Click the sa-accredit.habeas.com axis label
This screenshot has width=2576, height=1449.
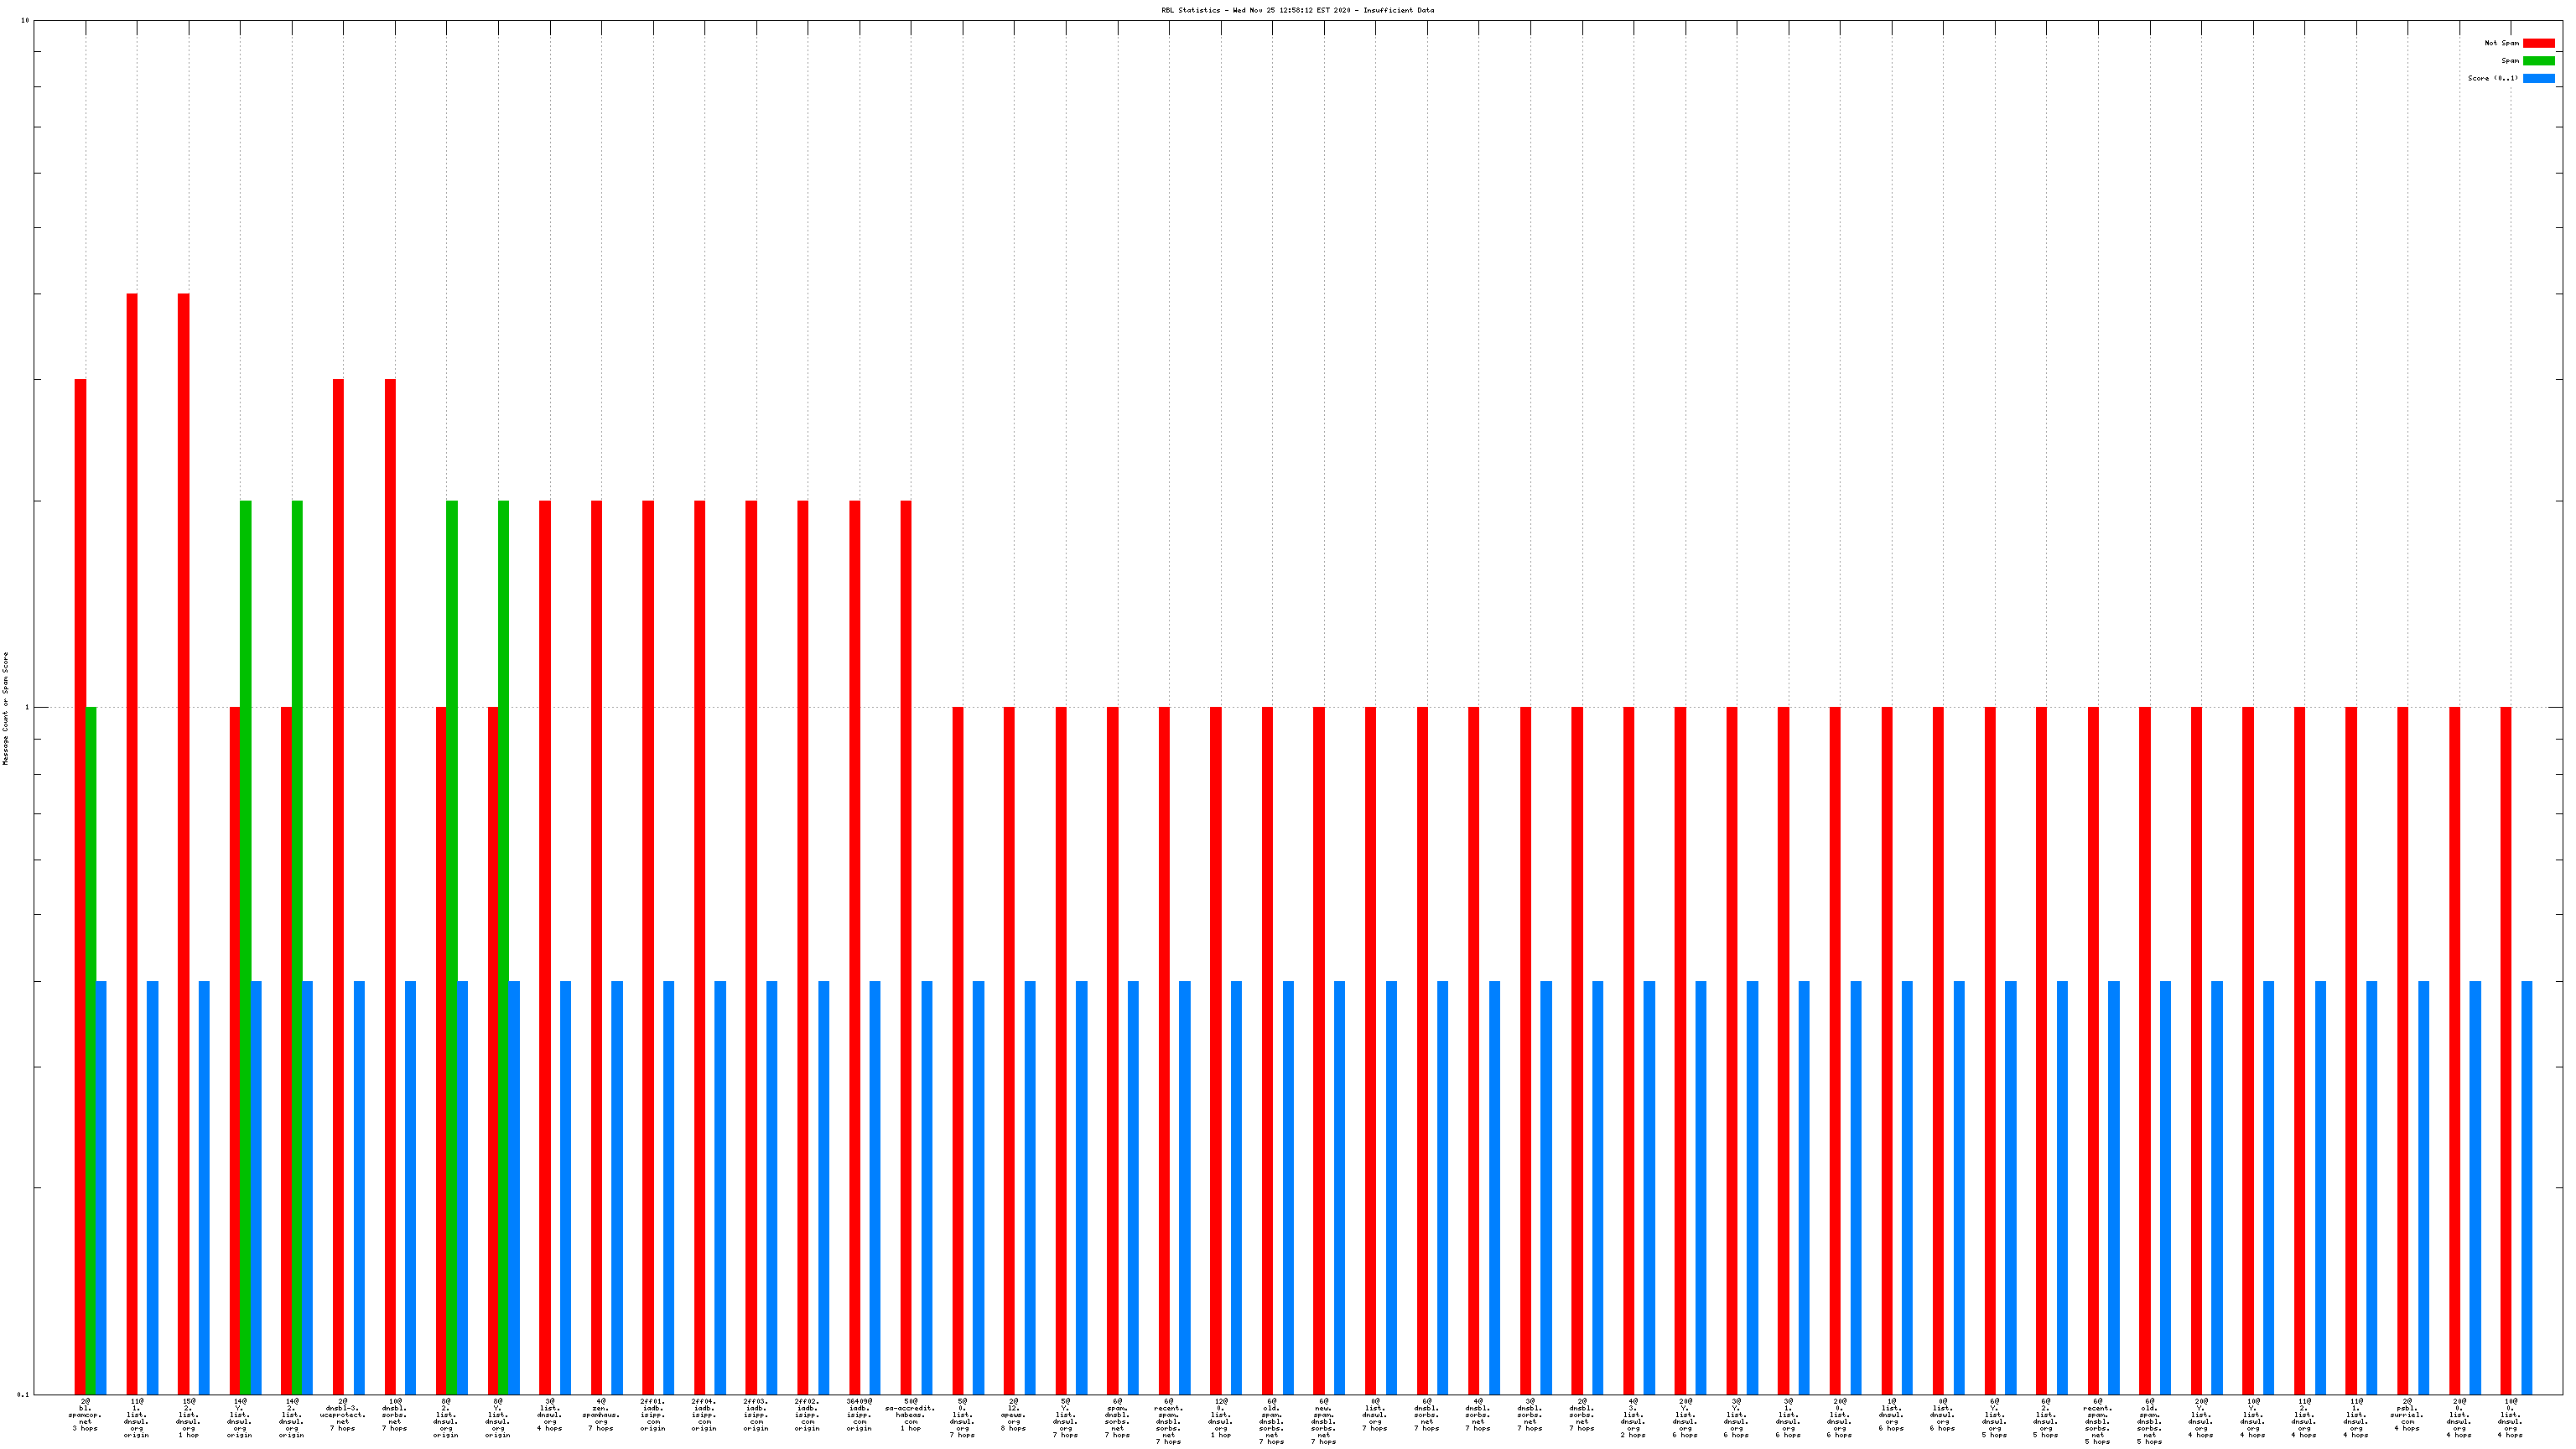click(910, 1414)
